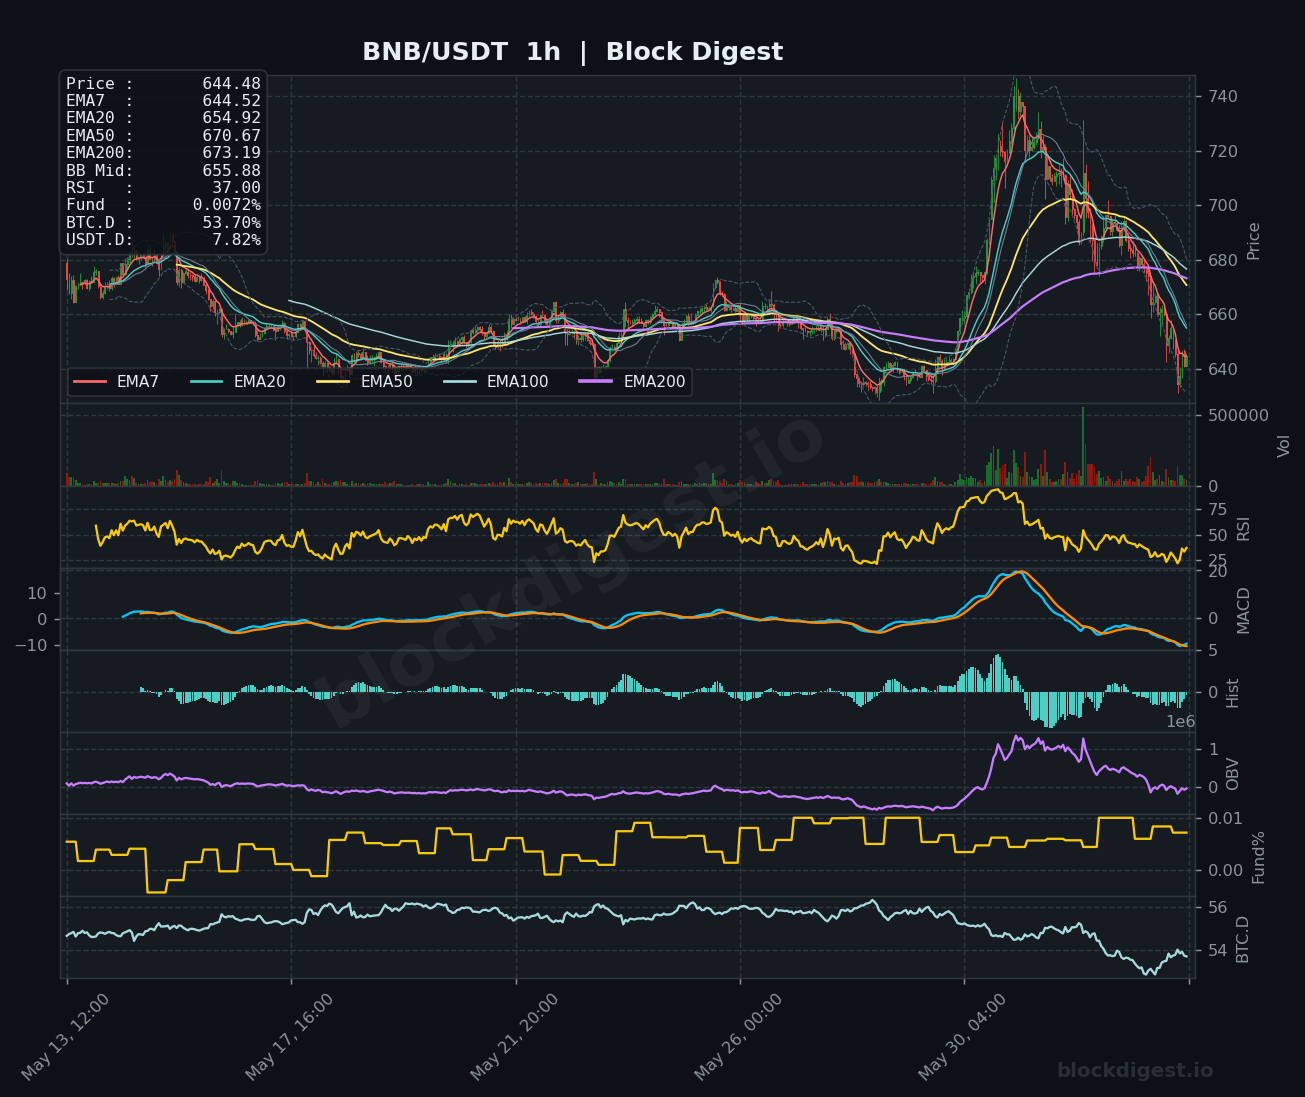Click the 700 price axis tick

1223,206
